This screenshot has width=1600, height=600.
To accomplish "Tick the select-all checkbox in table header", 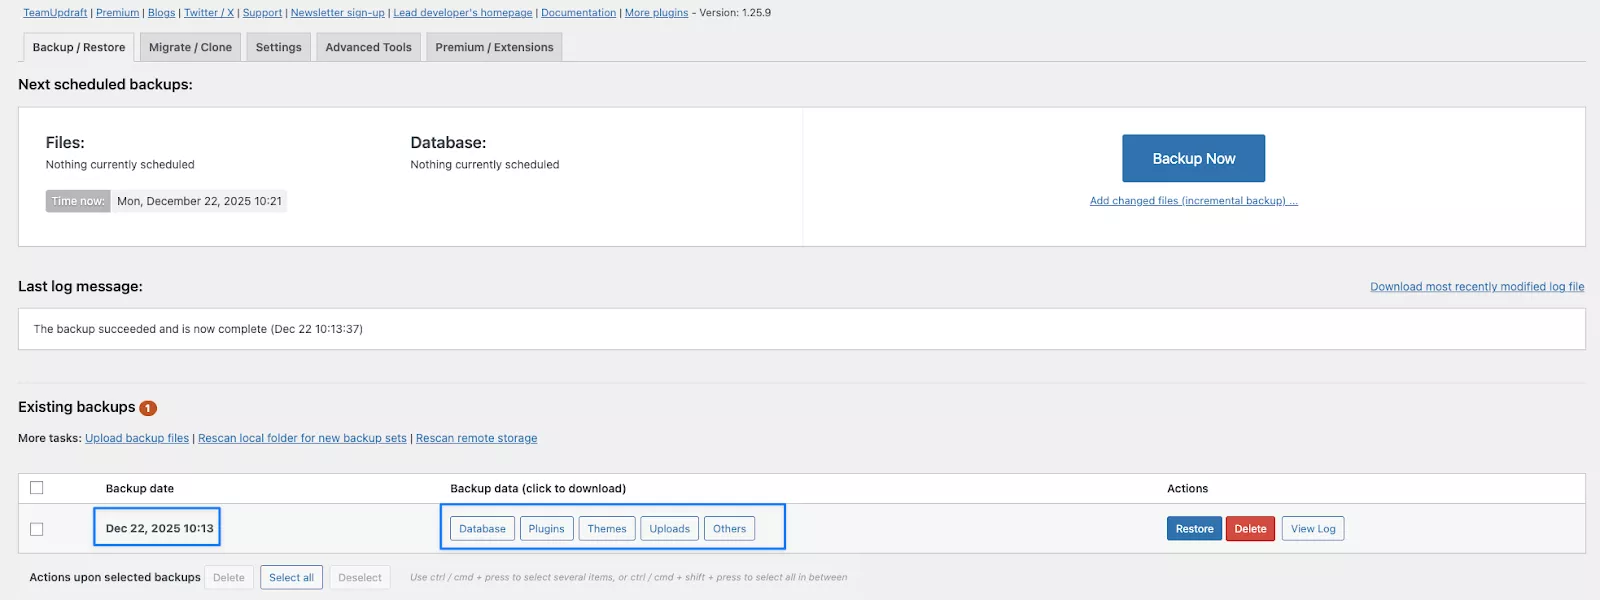I will tap(37, 488).
